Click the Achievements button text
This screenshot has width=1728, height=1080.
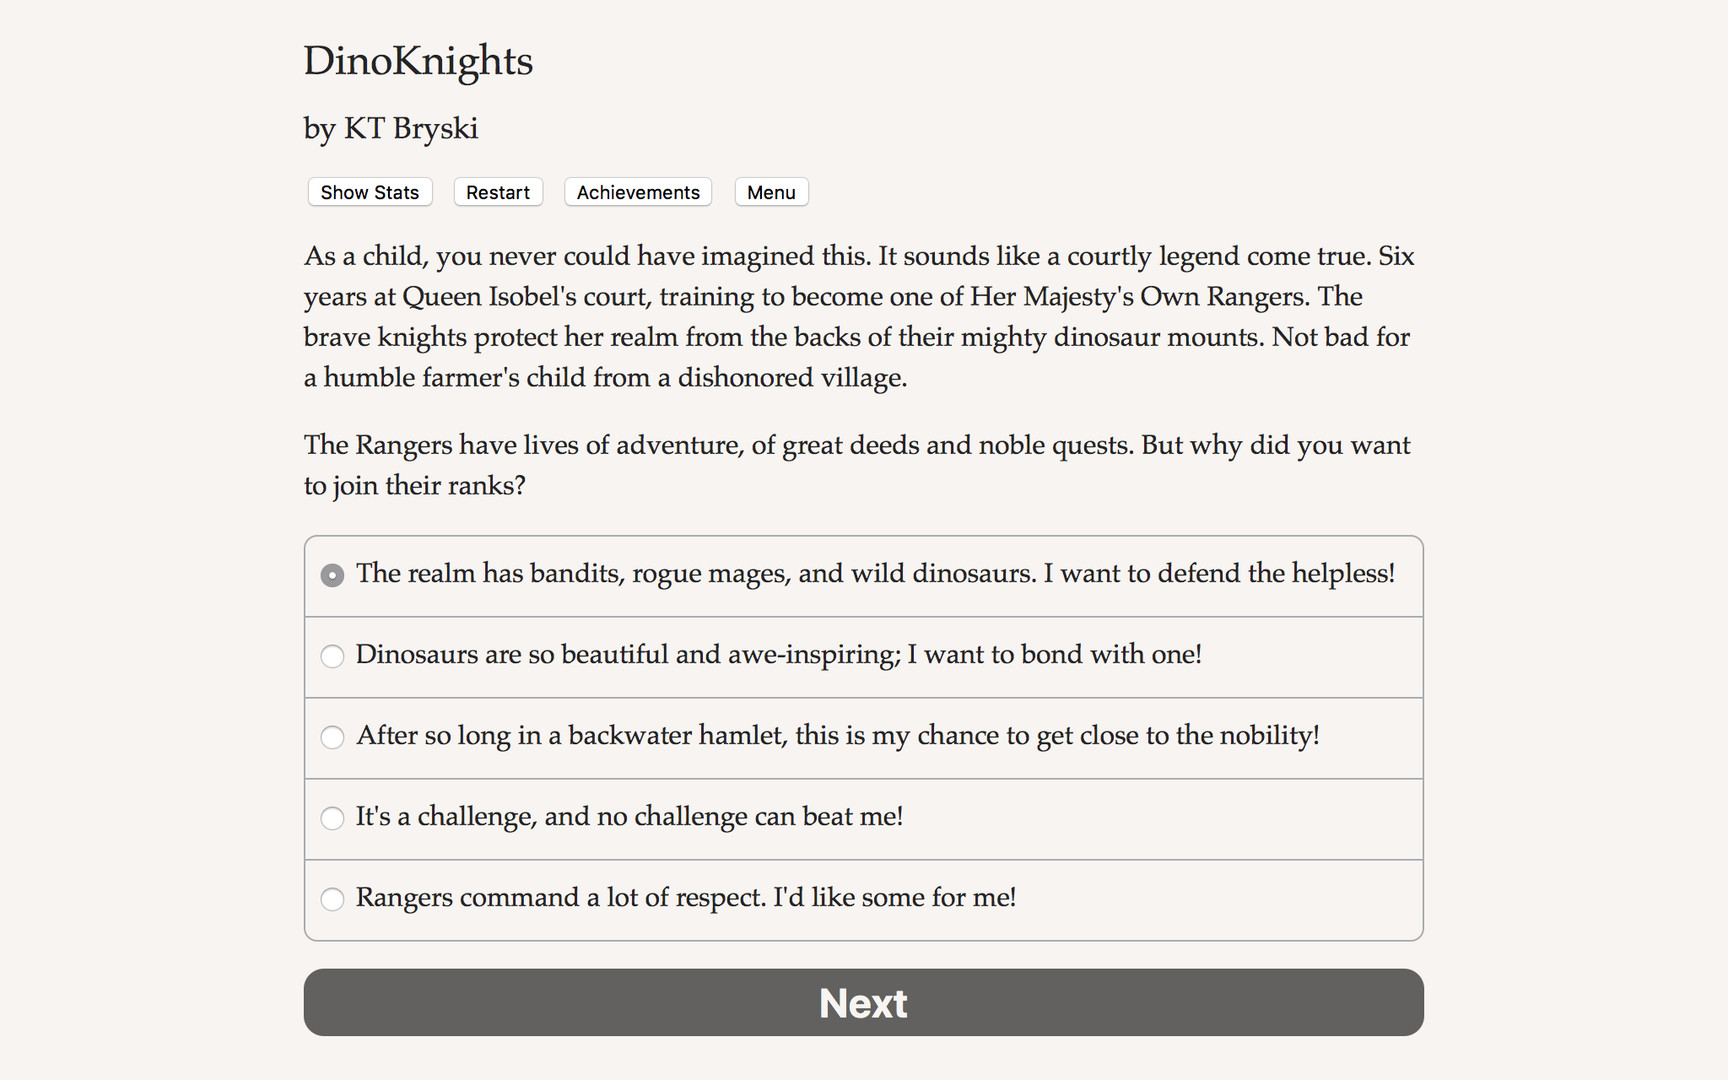(x=637, y=192)
